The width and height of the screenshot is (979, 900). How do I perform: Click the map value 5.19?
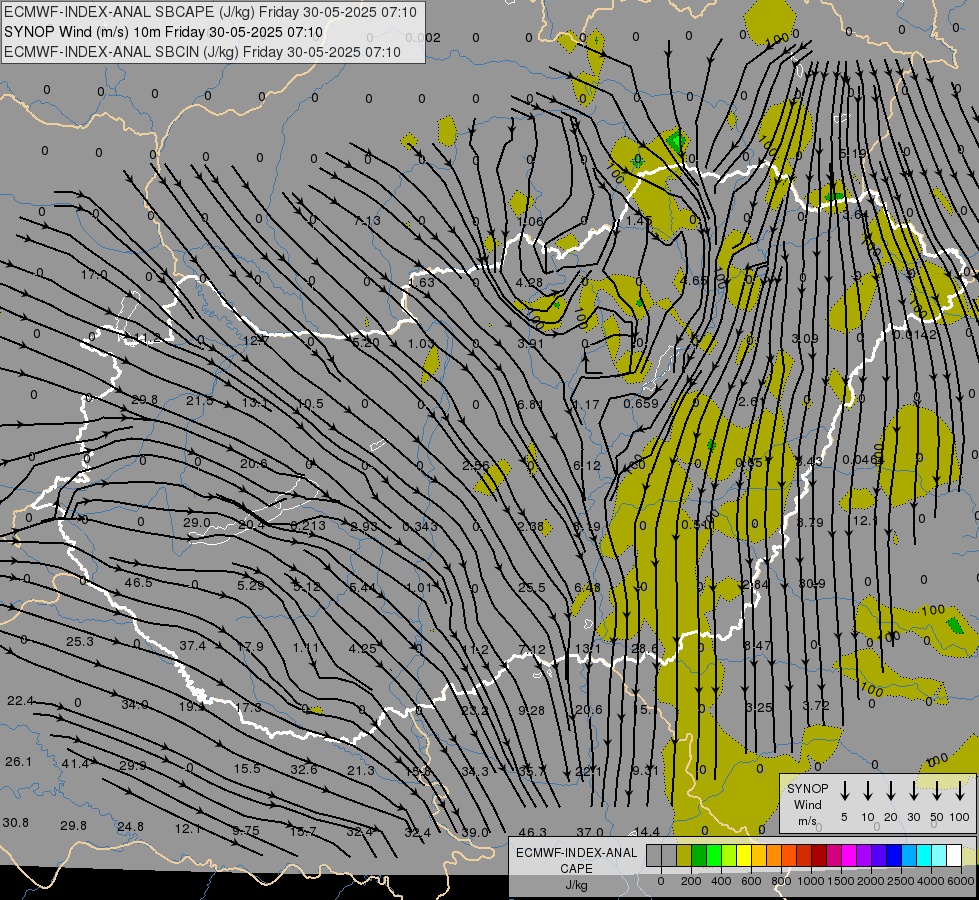(852, 153)
